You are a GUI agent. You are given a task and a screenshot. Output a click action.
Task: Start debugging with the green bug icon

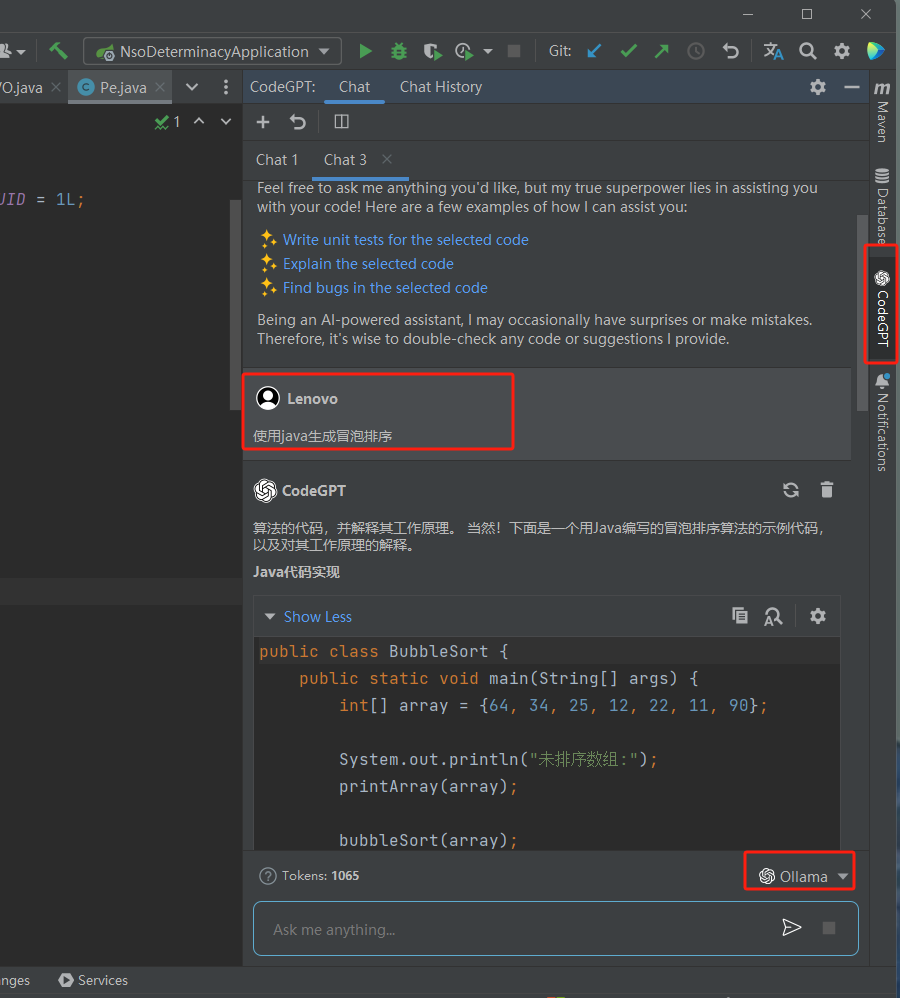pos(399,51)
